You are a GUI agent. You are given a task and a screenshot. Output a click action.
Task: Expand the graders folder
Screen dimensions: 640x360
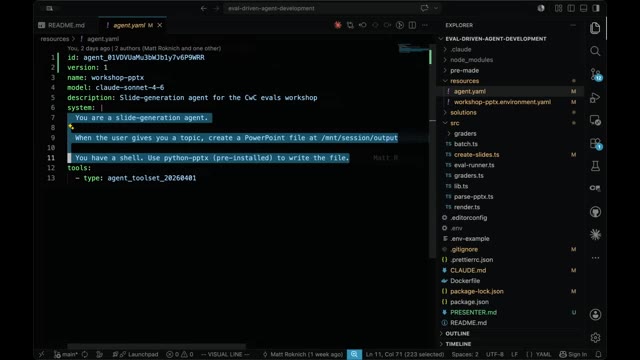tap(465, 133)
